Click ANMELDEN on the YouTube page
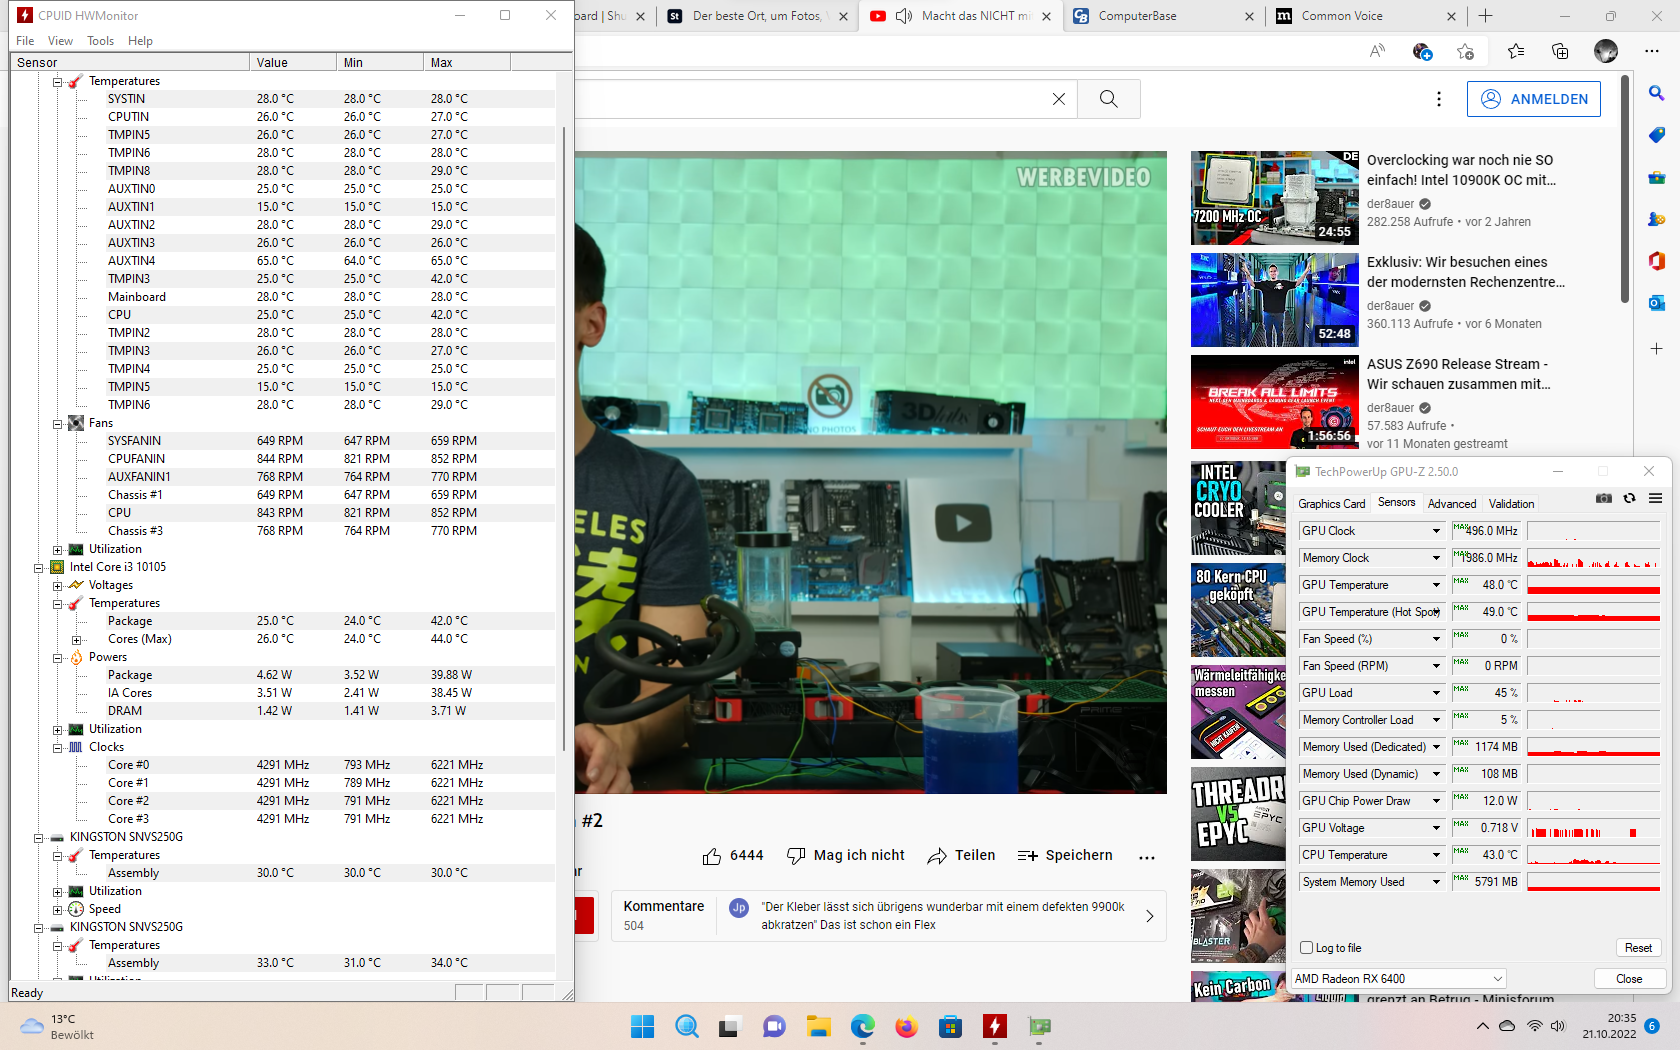 point(1533,99)
